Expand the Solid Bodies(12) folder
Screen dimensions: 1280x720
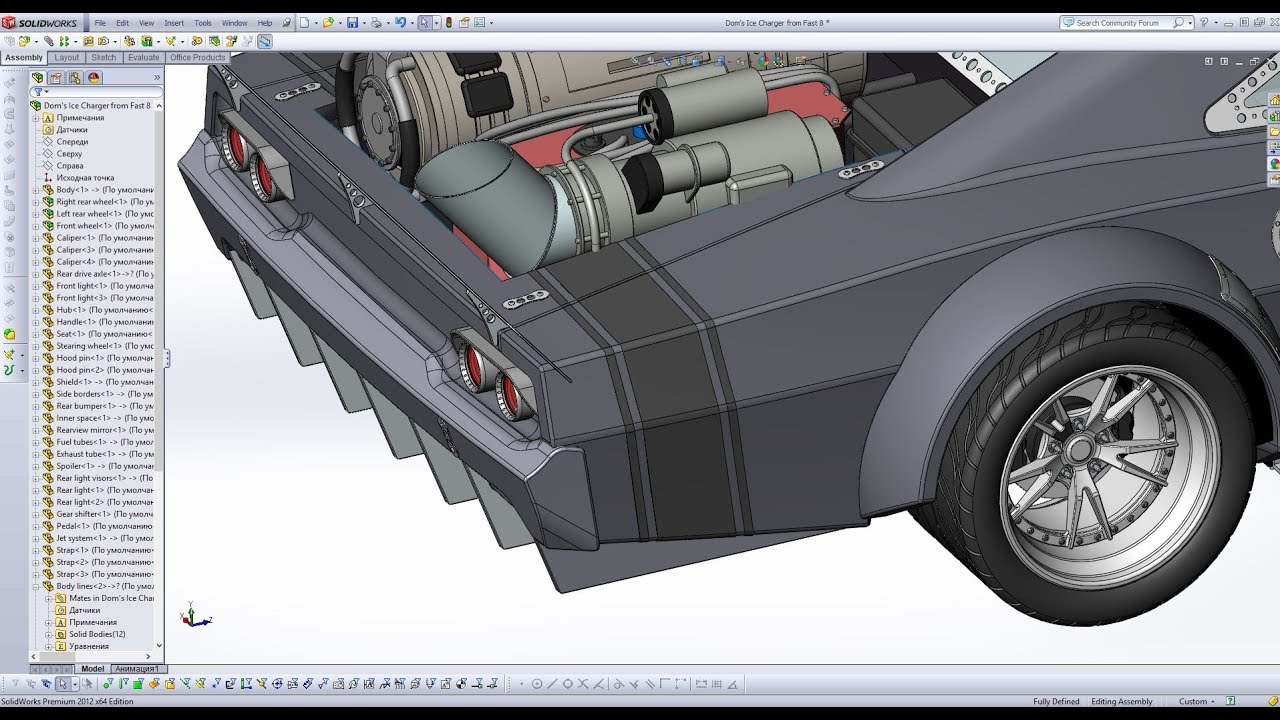coord(48,634)
